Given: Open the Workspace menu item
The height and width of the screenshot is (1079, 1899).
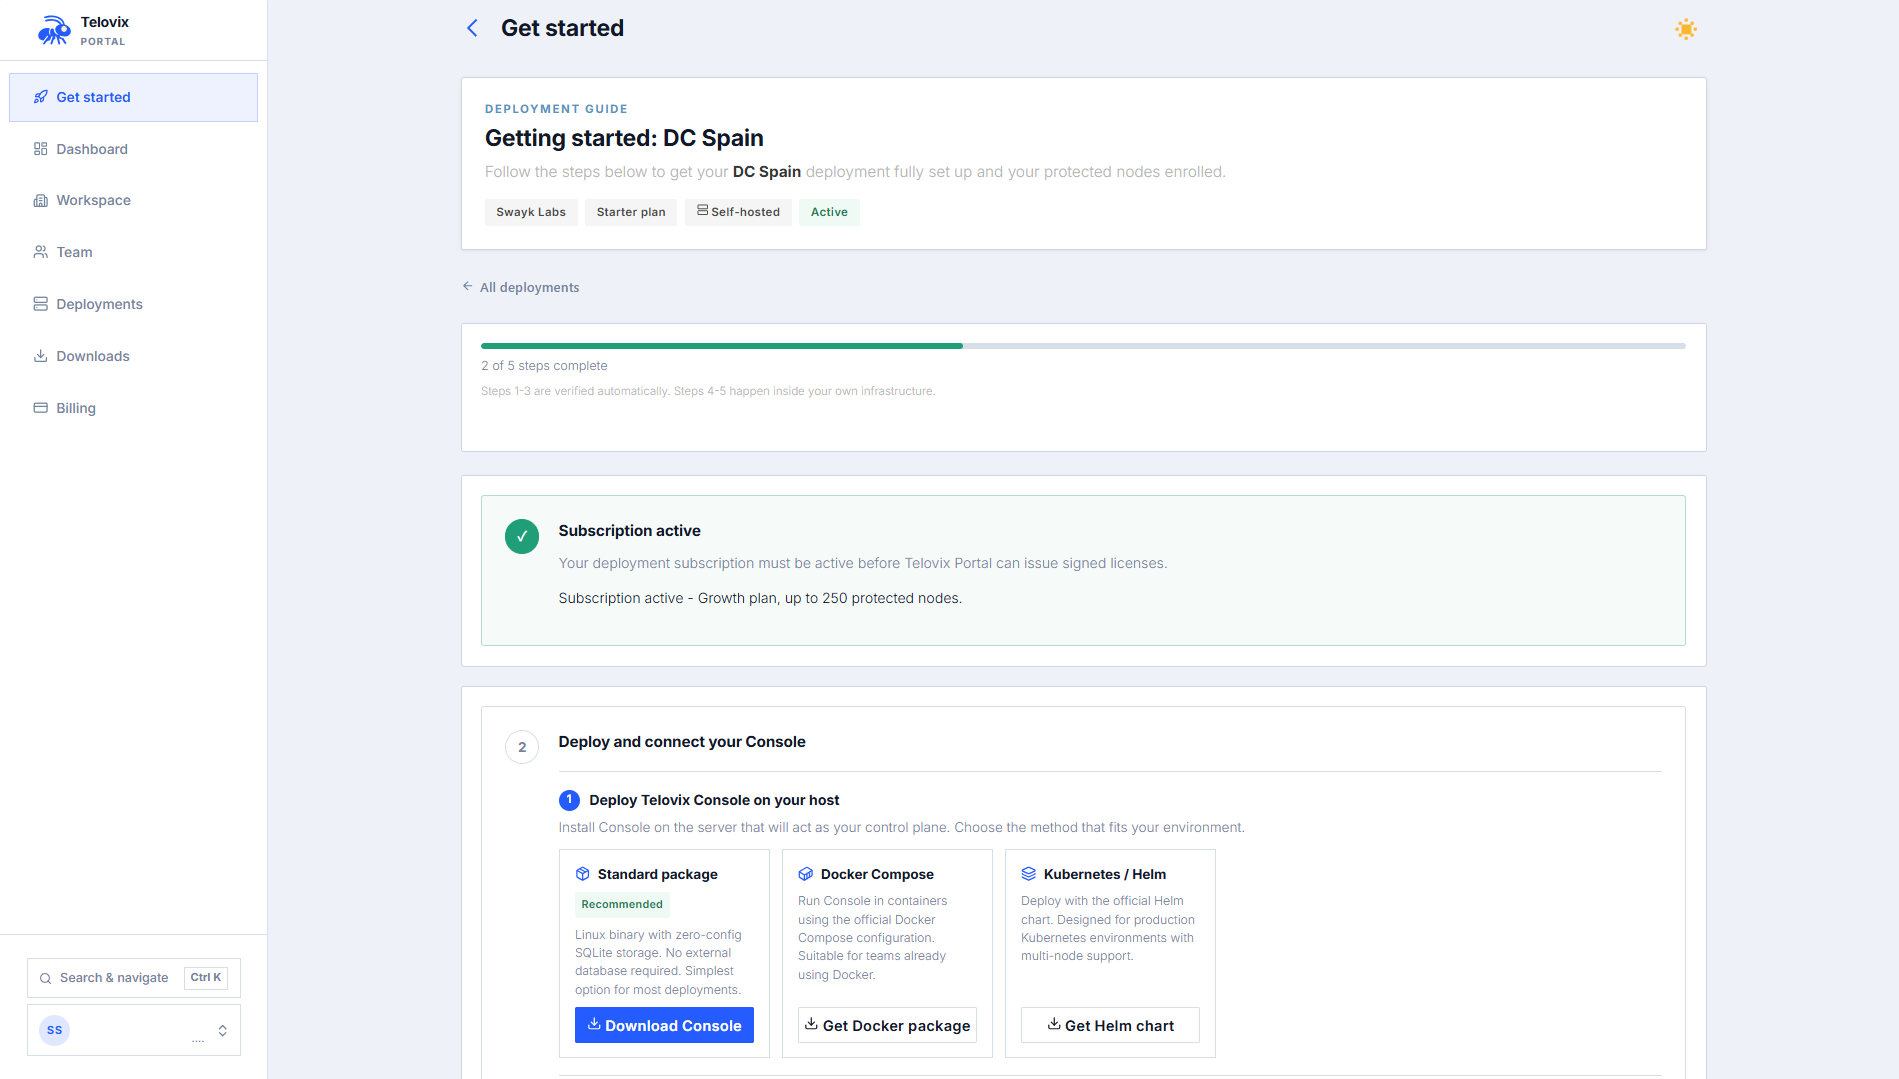Looking at the screenshot, I should tap(133, 200).
